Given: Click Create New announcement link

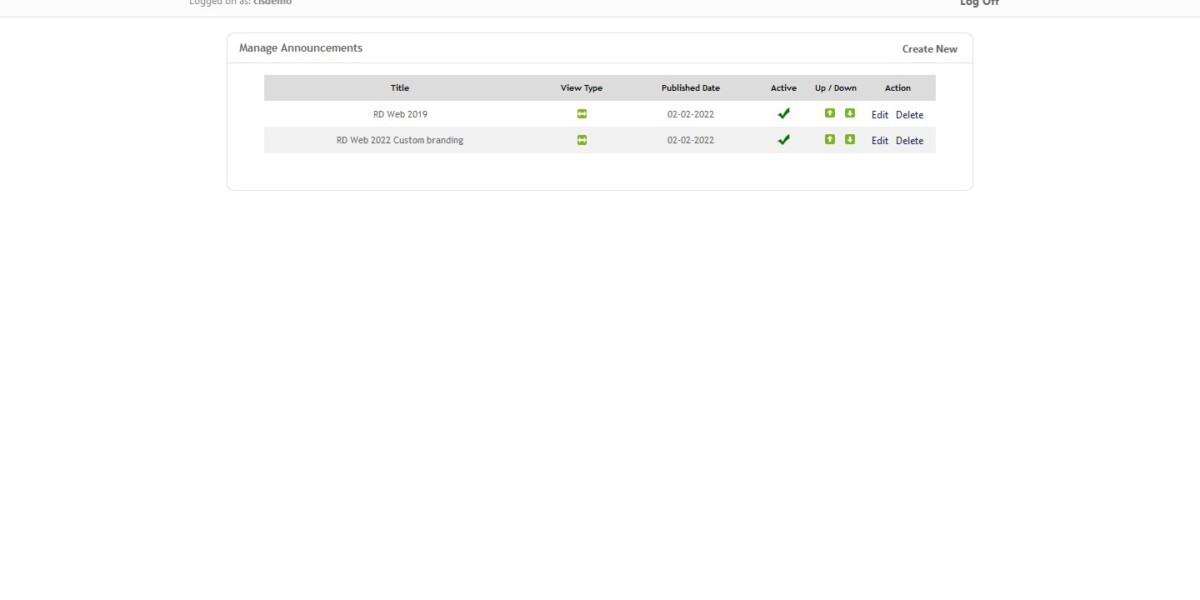Looking at the screenshot, I should (x=929, y=49).
